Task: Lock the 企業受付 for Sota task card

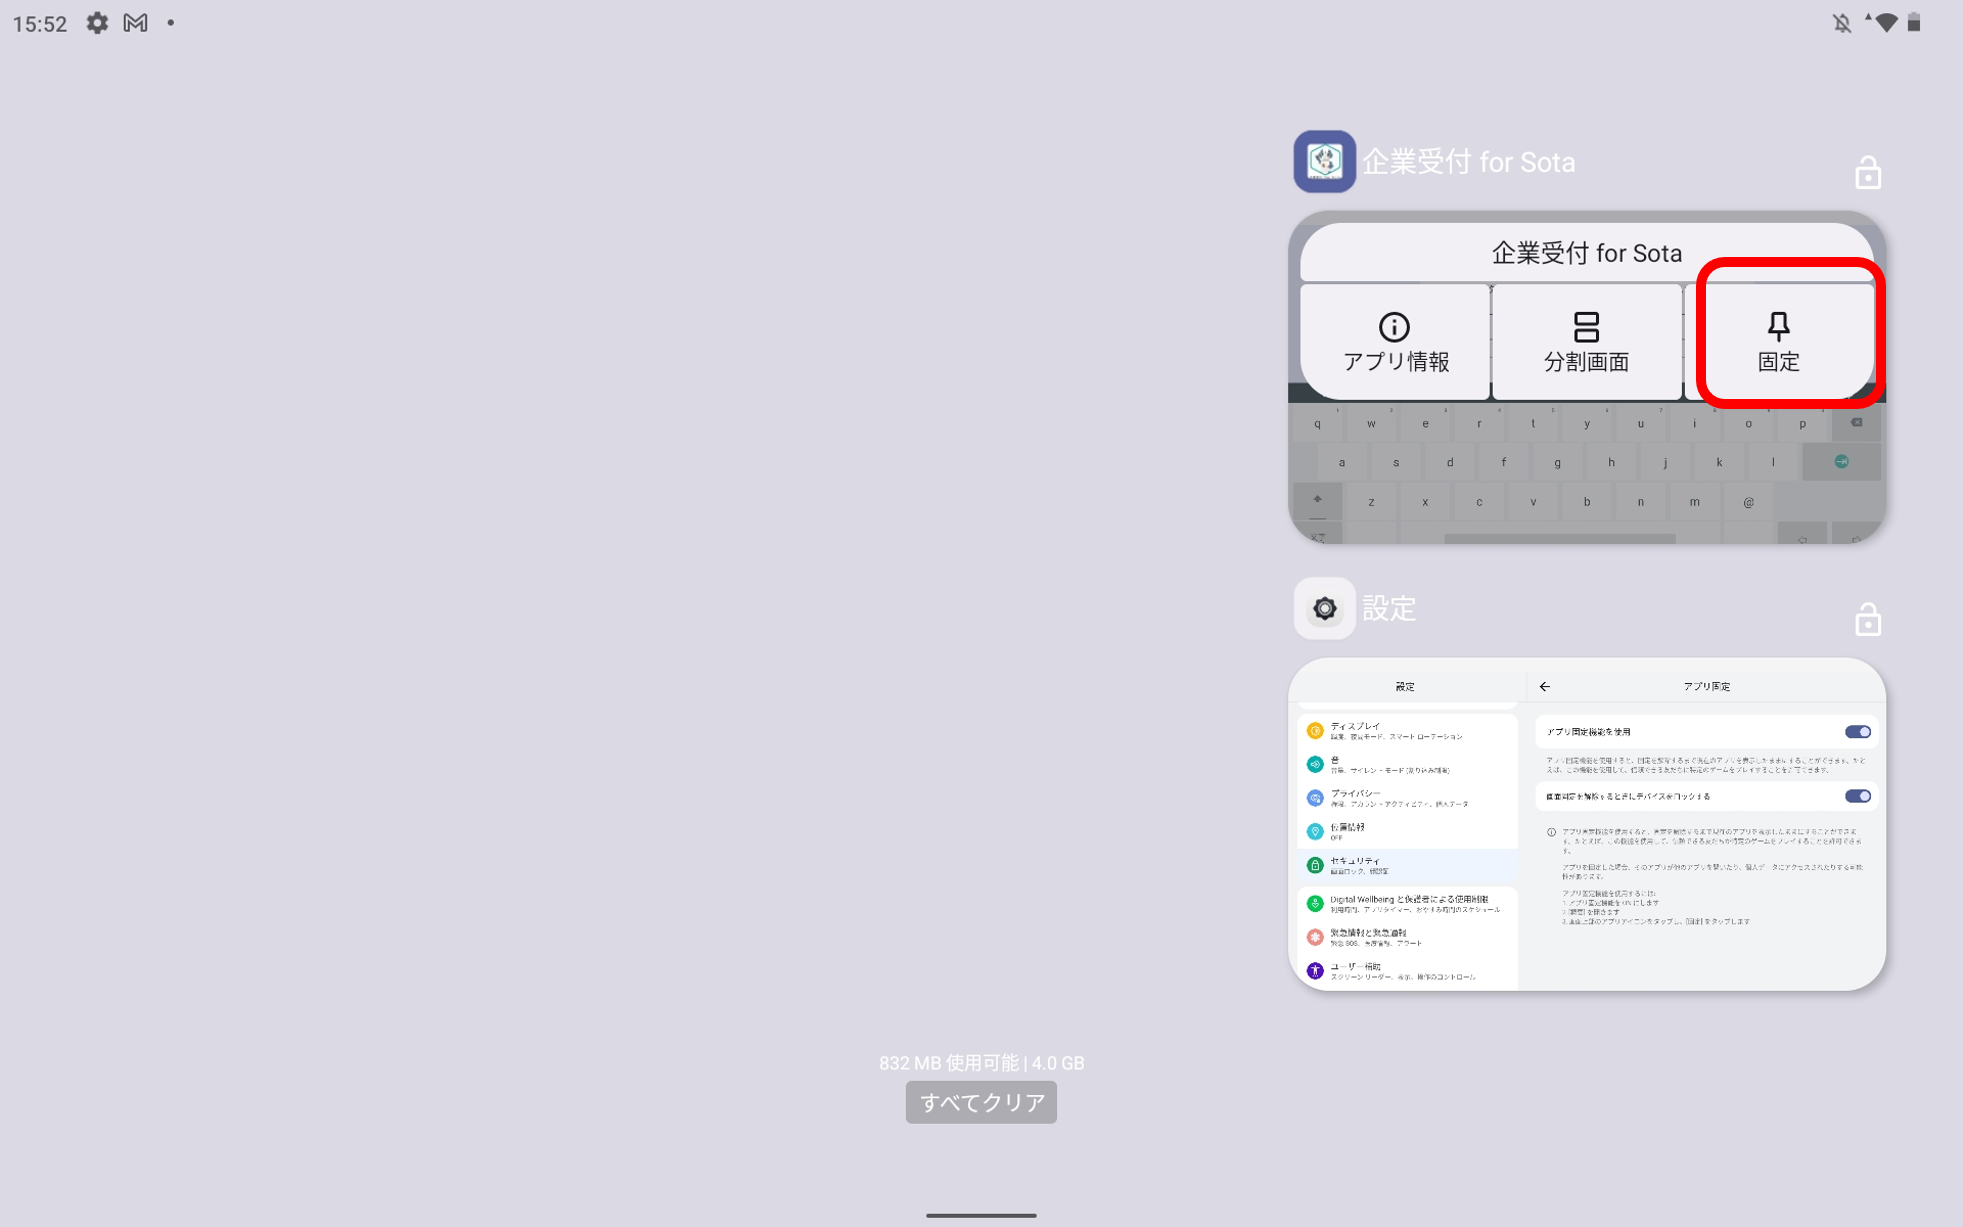Action: pos(1867,173)
